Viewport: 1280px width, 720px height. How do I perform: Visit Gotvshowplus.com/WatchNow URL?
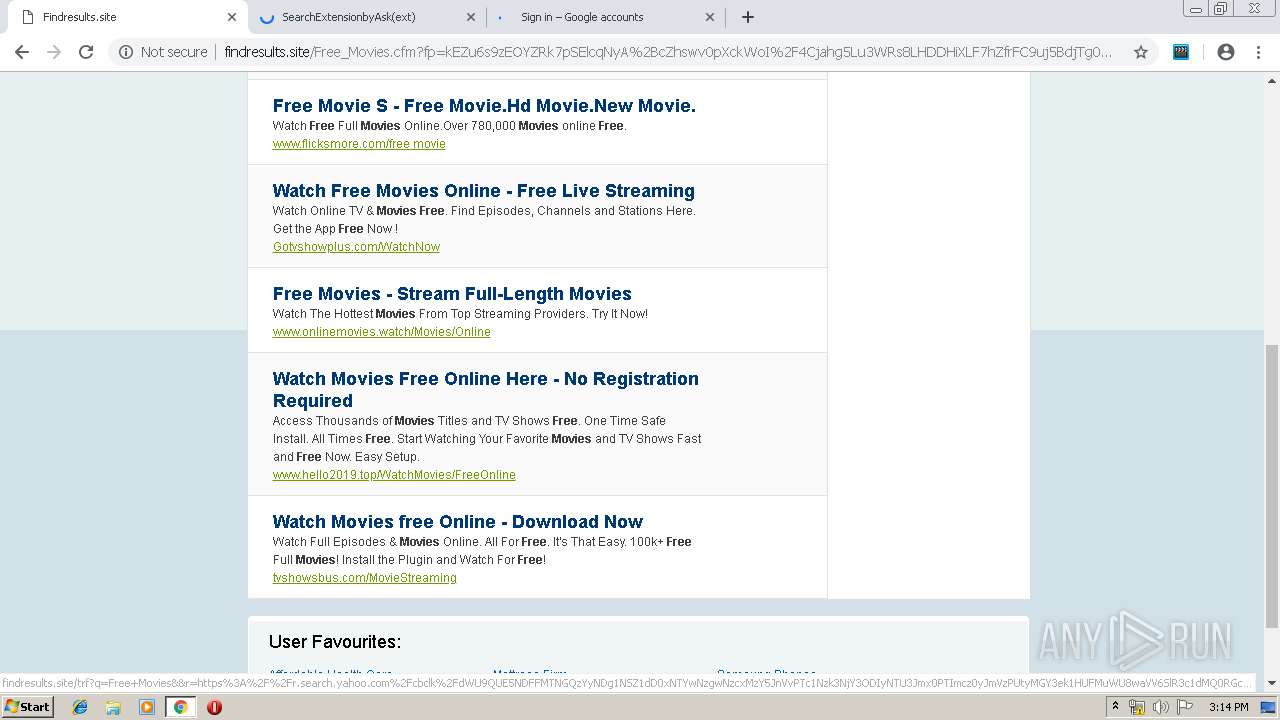tap(356, 247)
